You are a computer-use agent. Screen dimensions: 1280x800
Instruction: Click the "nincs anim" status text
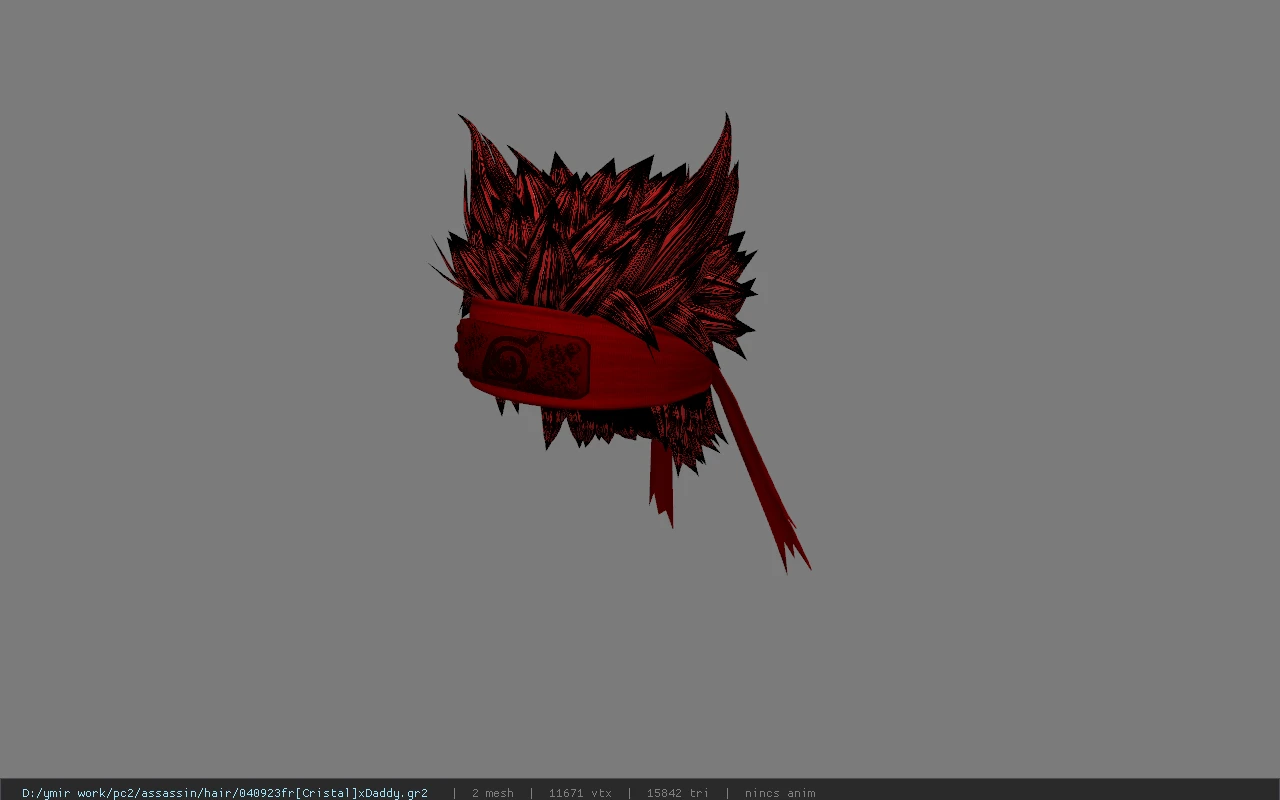click(780, 793)
